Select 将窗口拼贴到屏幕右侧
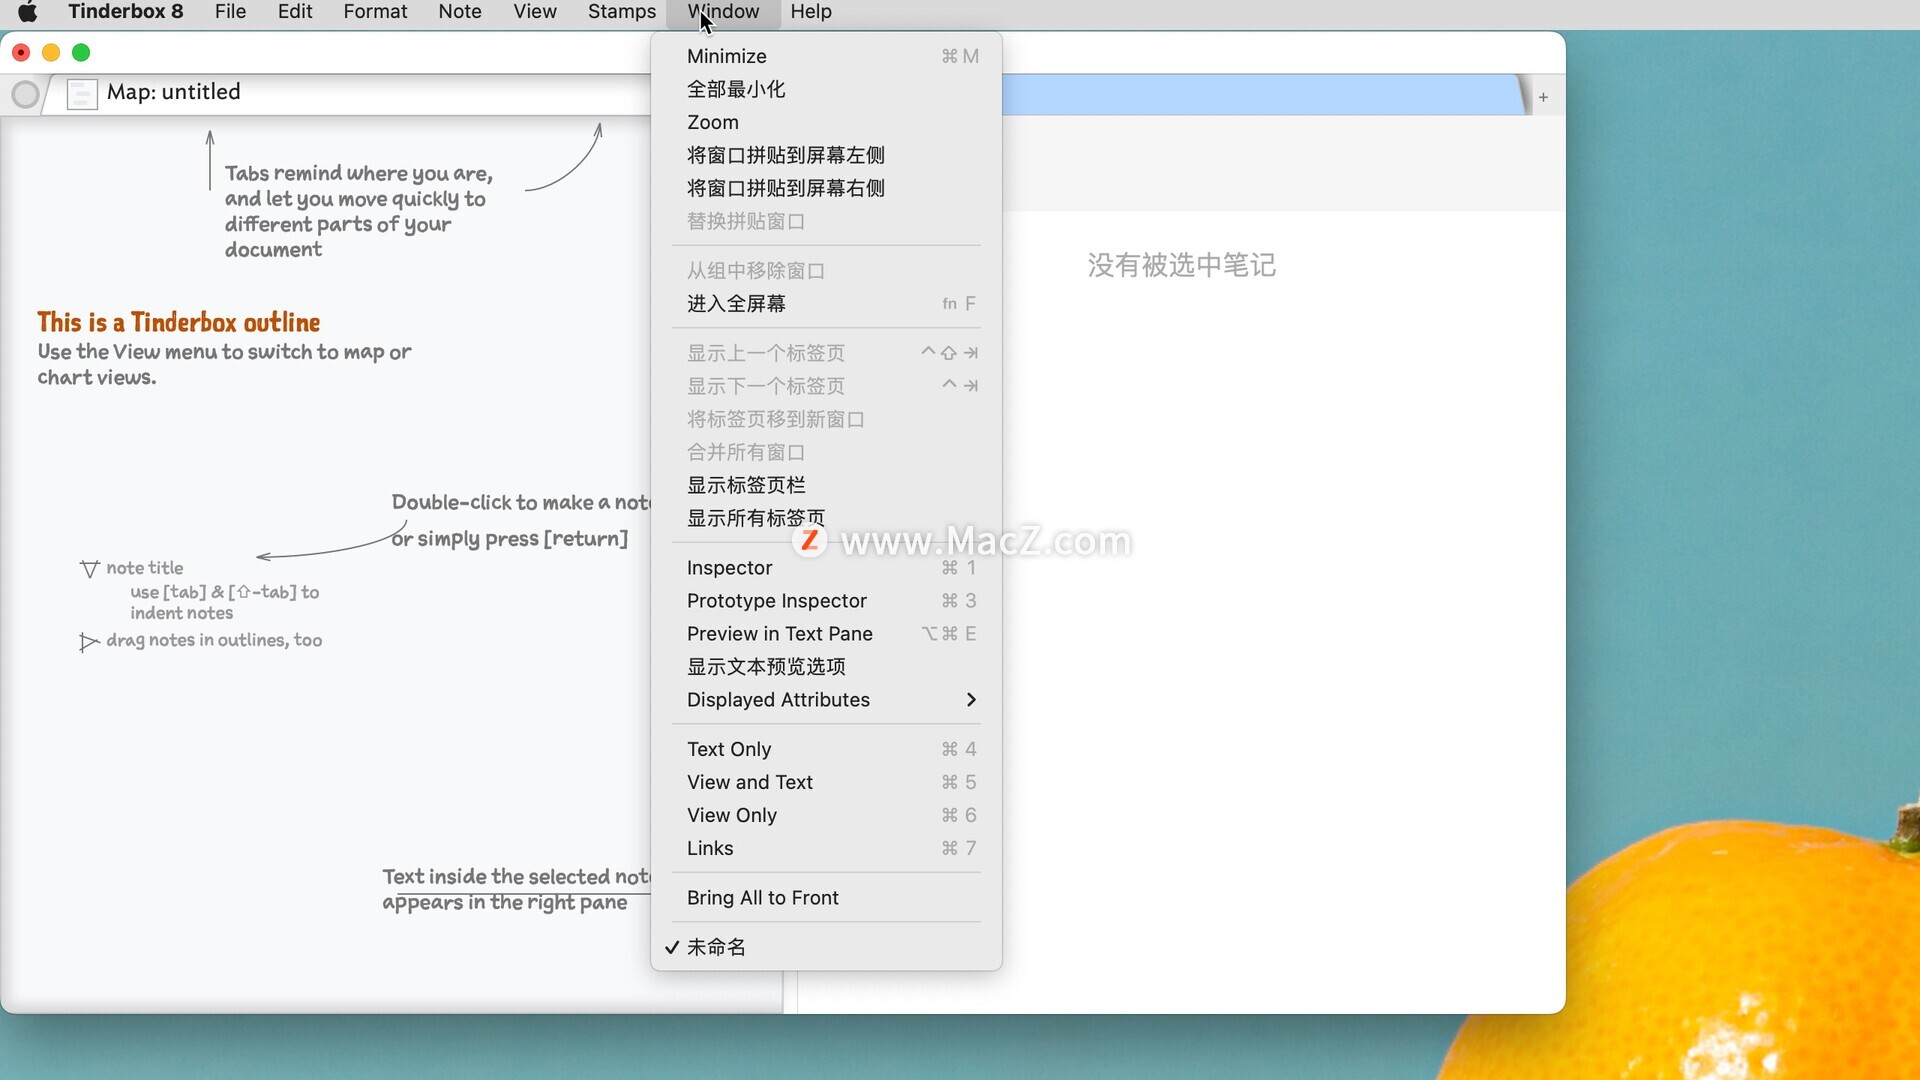Viewport: 1920px width, 1080px height. point(826,188)
